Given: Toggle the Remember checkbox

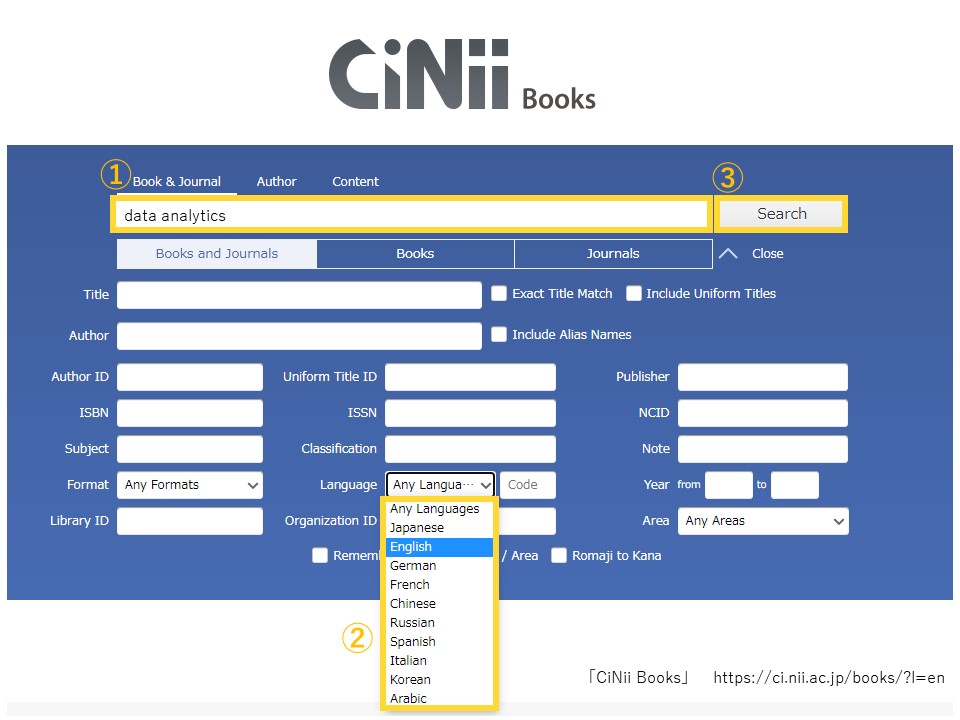Looking at the screenshot, I should tap(320, 555).
